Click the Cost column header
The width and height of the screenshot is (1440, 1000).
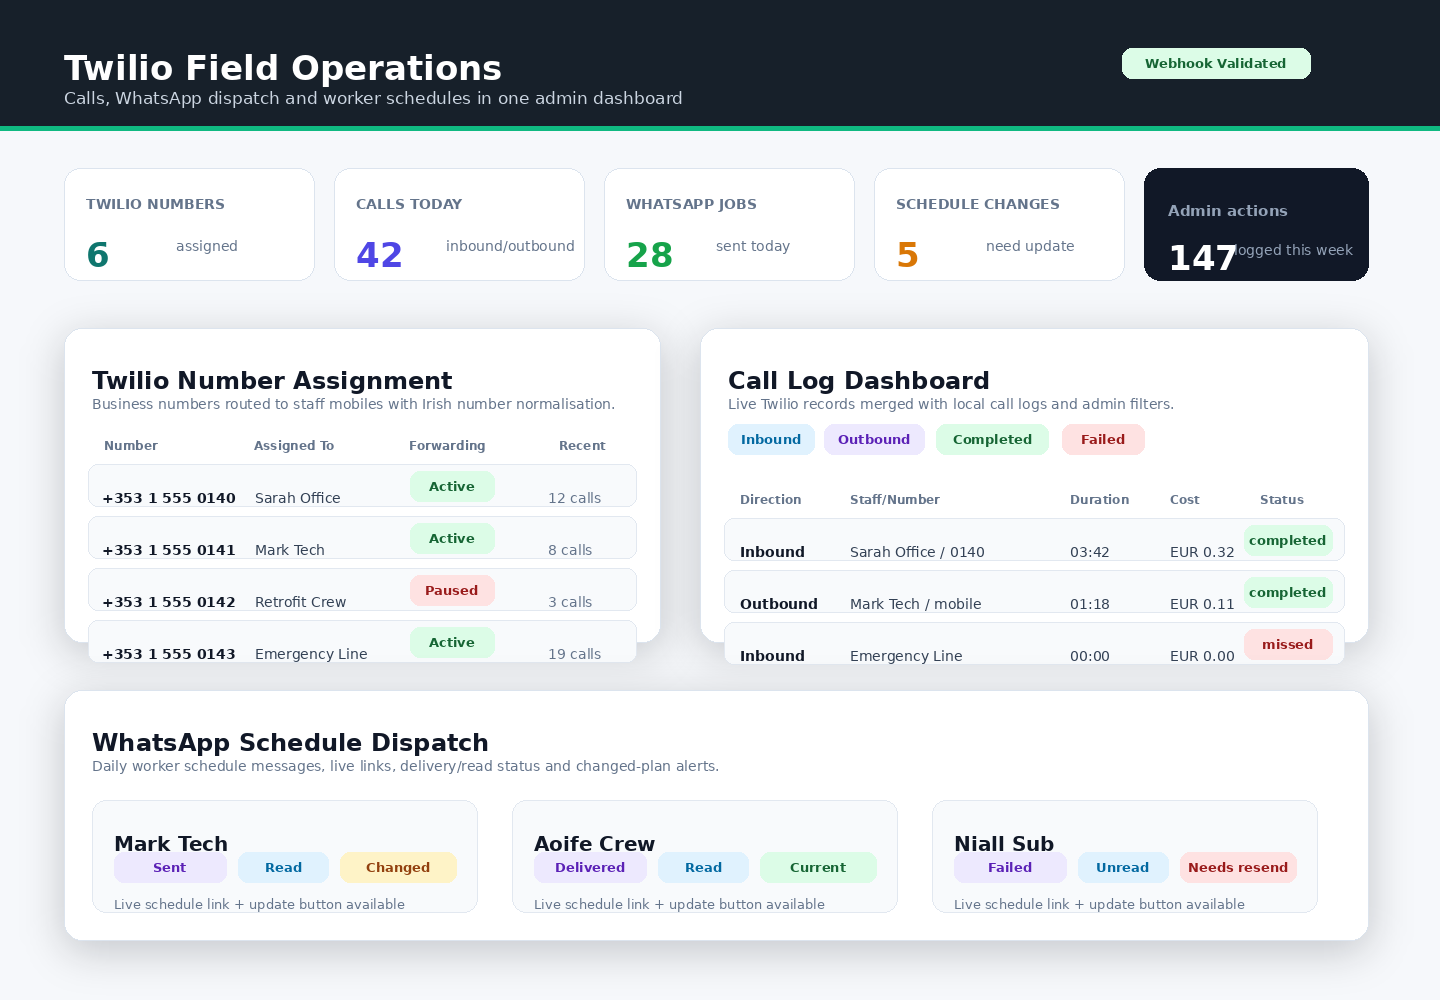click(1185, 500)
